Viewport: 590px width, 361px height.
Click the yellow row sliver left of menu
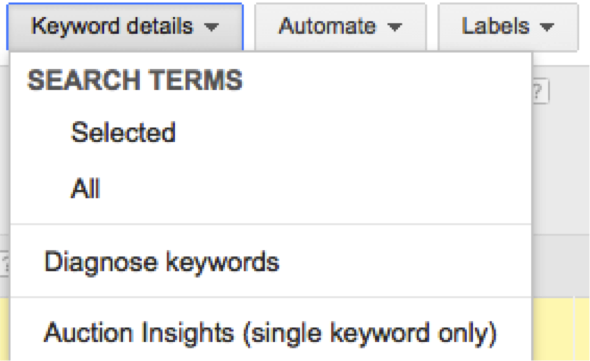click(x=5, y=329)
